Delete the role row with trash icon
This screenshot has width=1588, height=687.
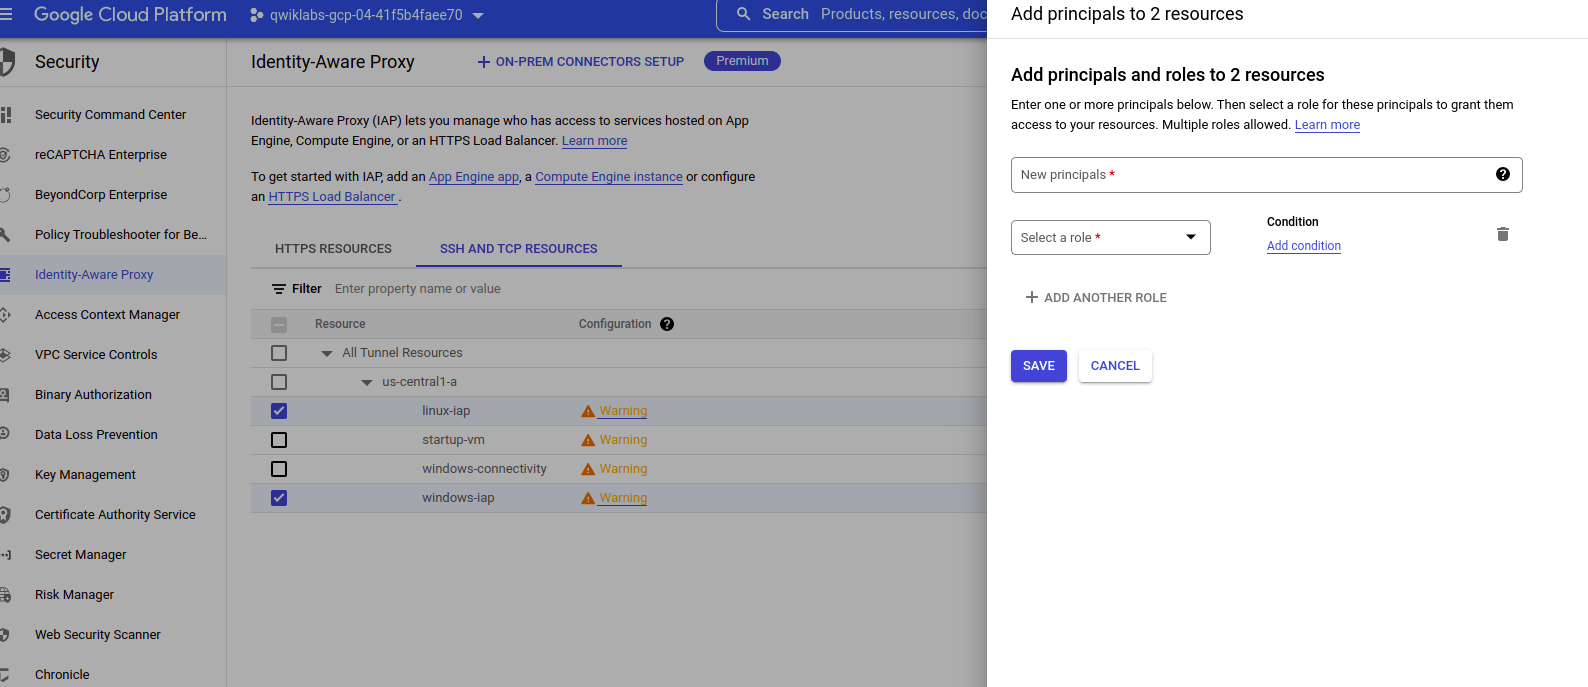point(1502,234)
